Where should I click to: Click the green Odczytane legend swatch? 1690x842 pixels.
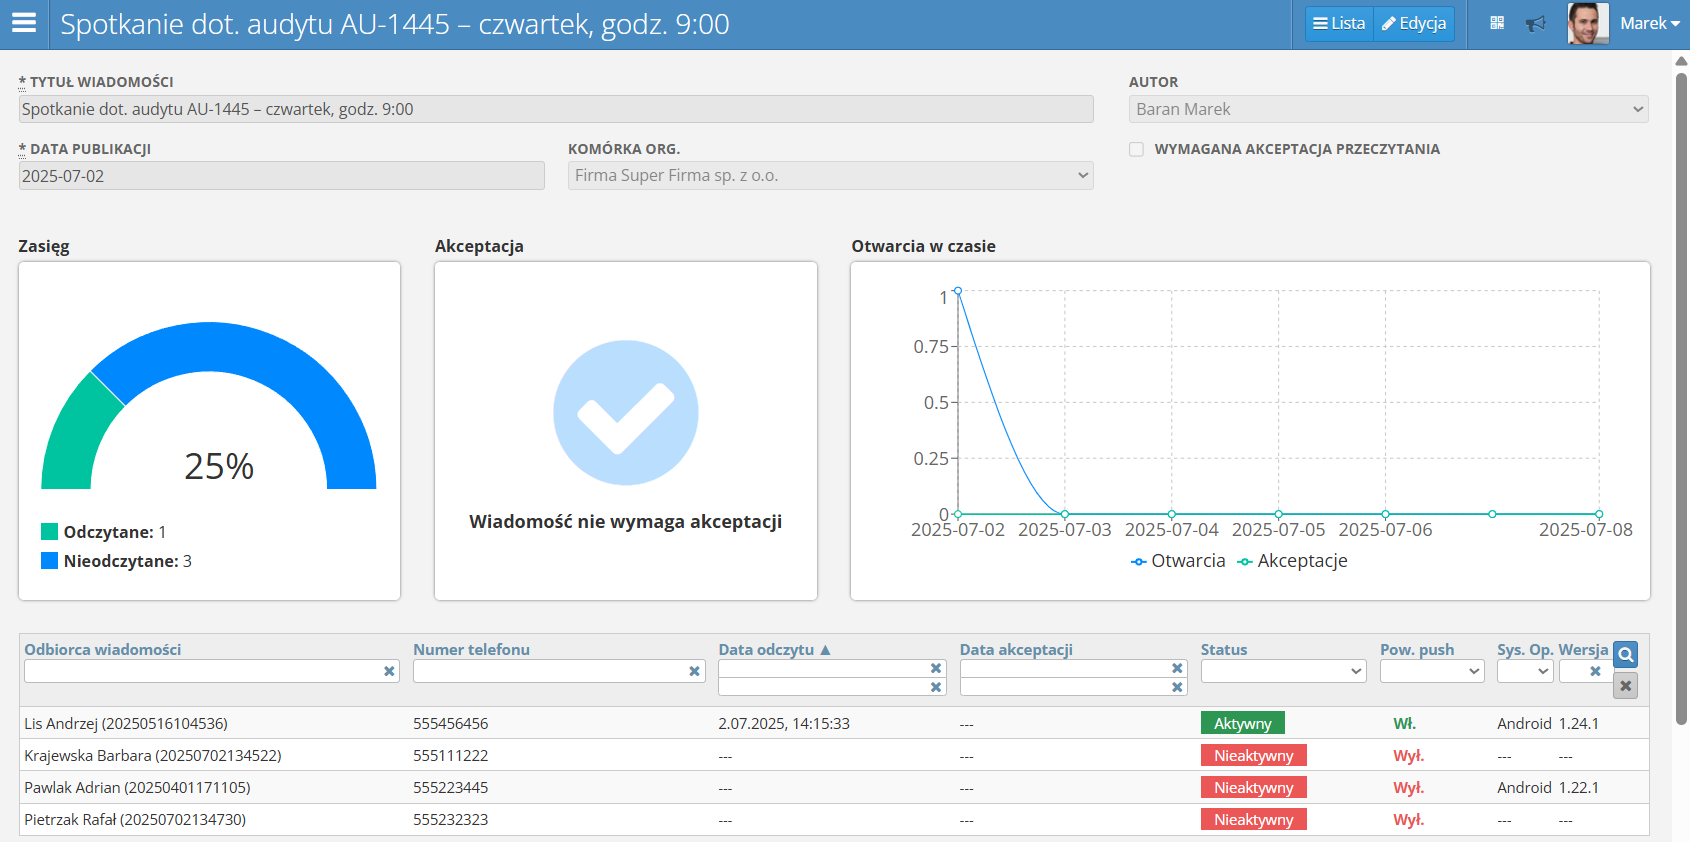click(x=49, y=531)
